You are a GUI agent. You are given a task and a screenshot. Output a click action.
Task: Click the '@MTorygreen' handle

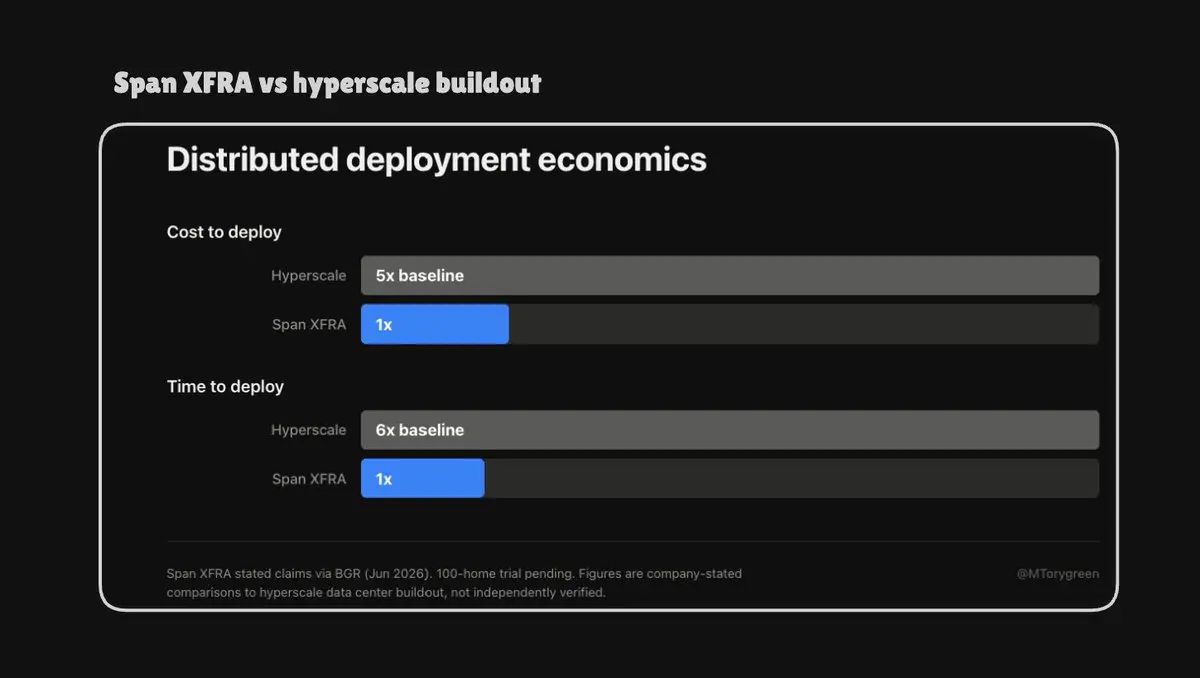pyautogui.click(x=1057, y=574)
